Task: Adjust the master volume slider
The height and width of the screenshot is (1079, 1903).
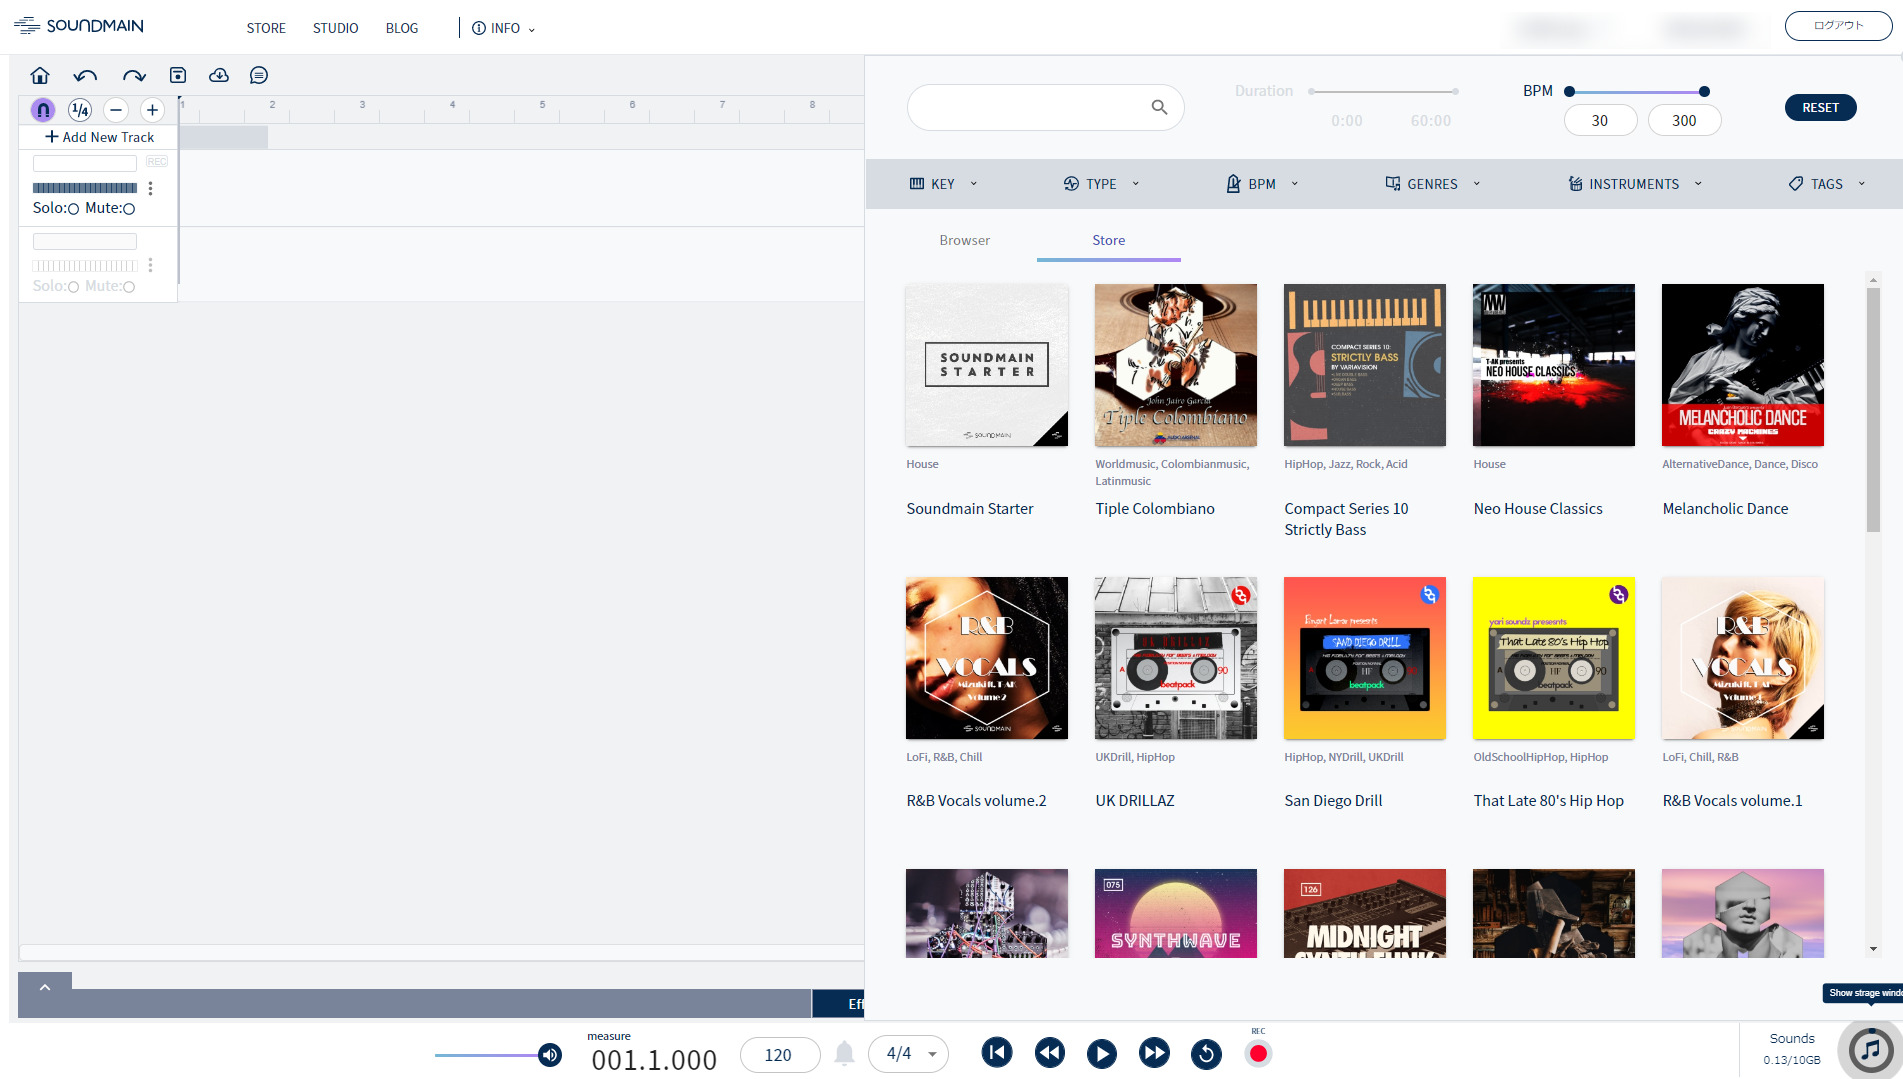Action: pyautogui.click(x=498, y=1055)
